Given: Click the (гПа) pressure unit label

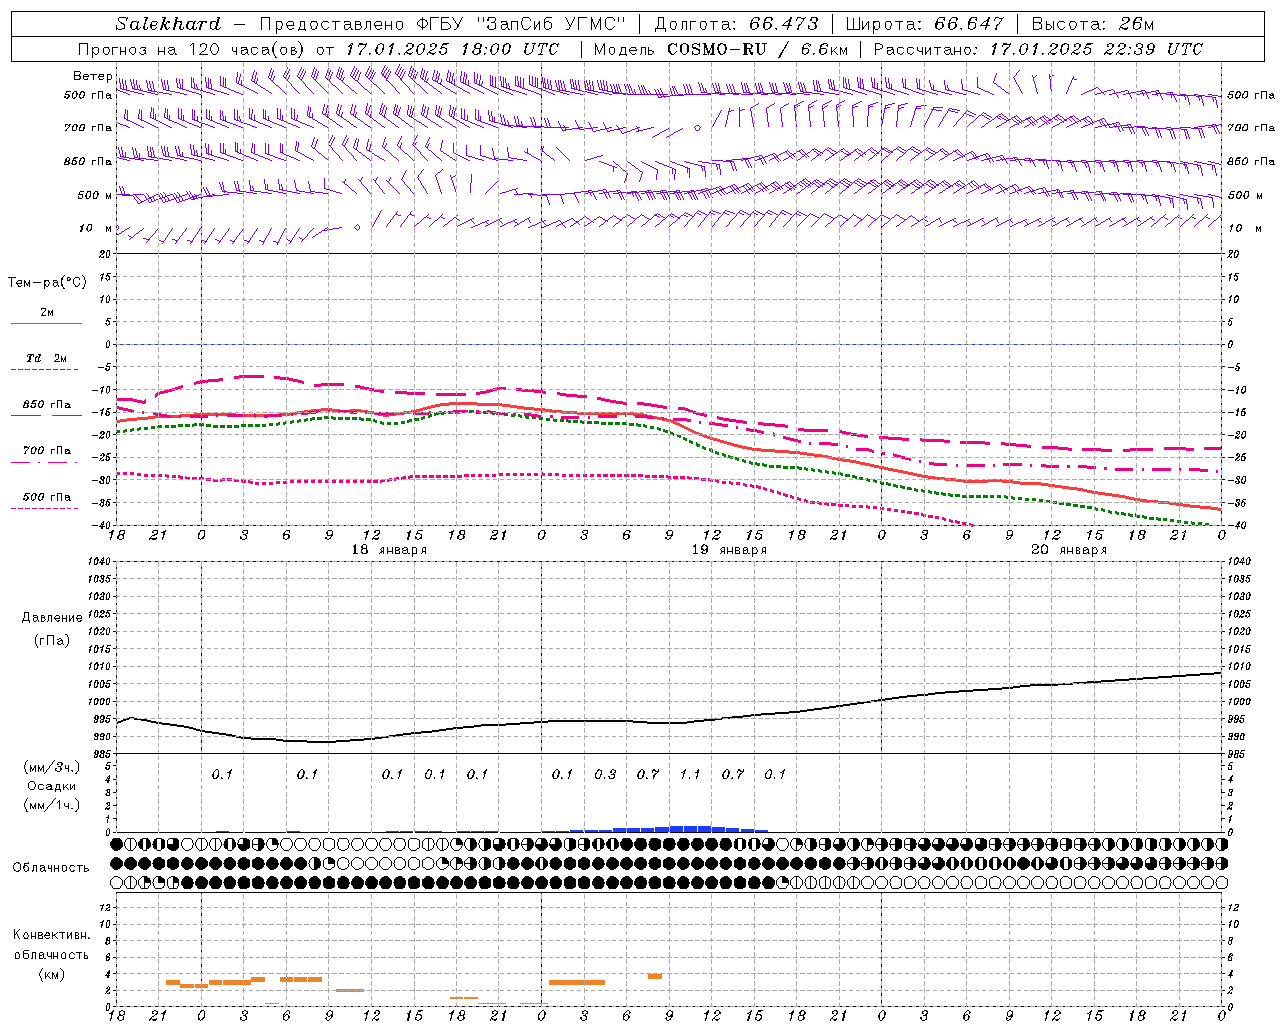Looking at the screenshot, I should [x=52, y=640].
